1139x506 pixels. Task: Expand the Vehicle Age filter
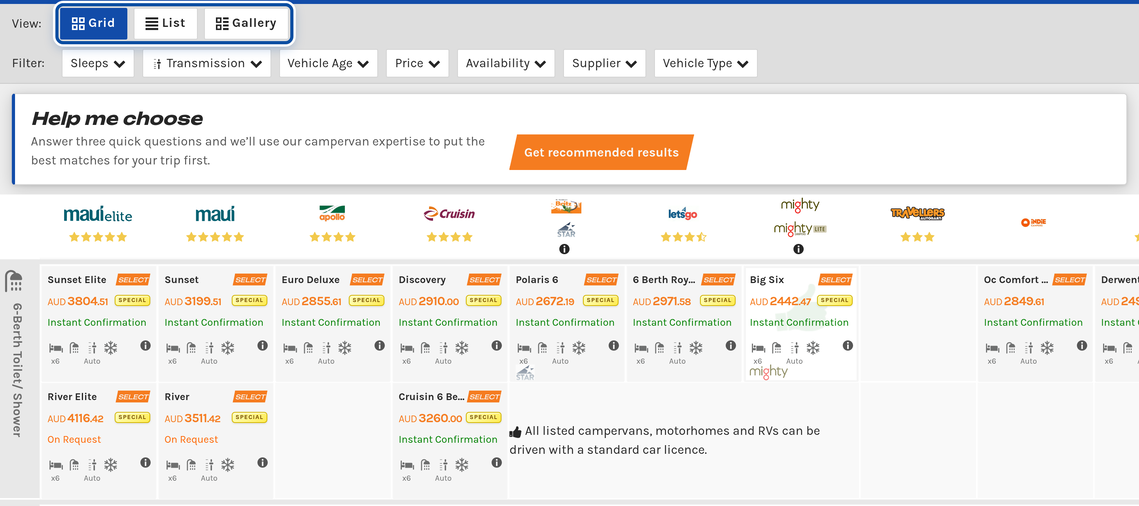pyautogui.click(x=328, y=63)
